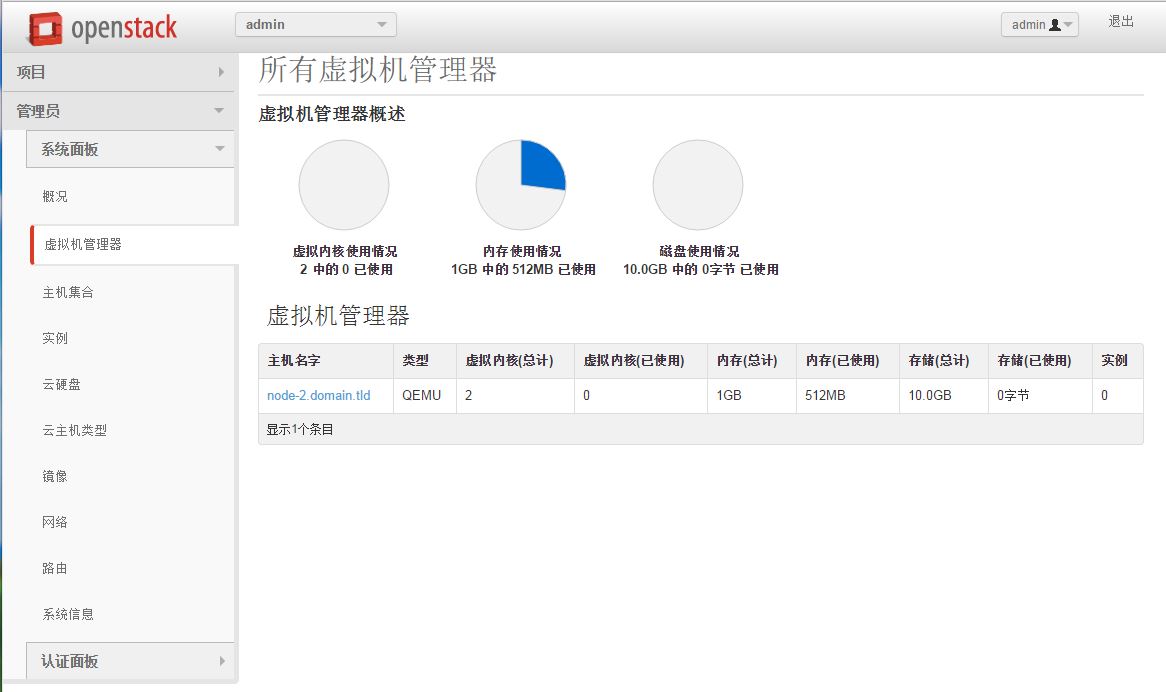Expand the 认证面板 panel group
This screenshot has width=1166, height=692.
click(x=130, y=661)
